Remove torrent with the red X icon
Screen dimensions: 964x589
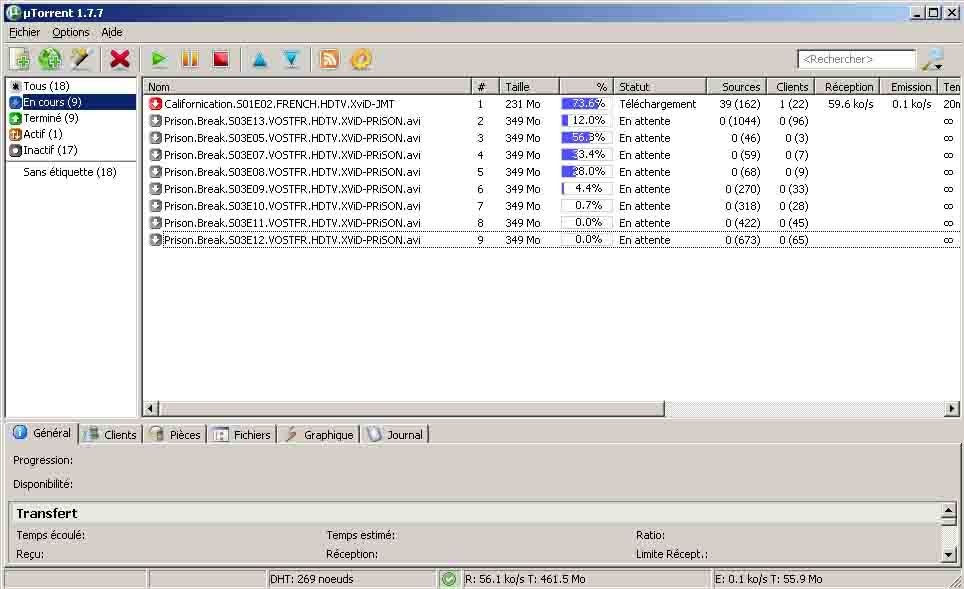[120, 59]
